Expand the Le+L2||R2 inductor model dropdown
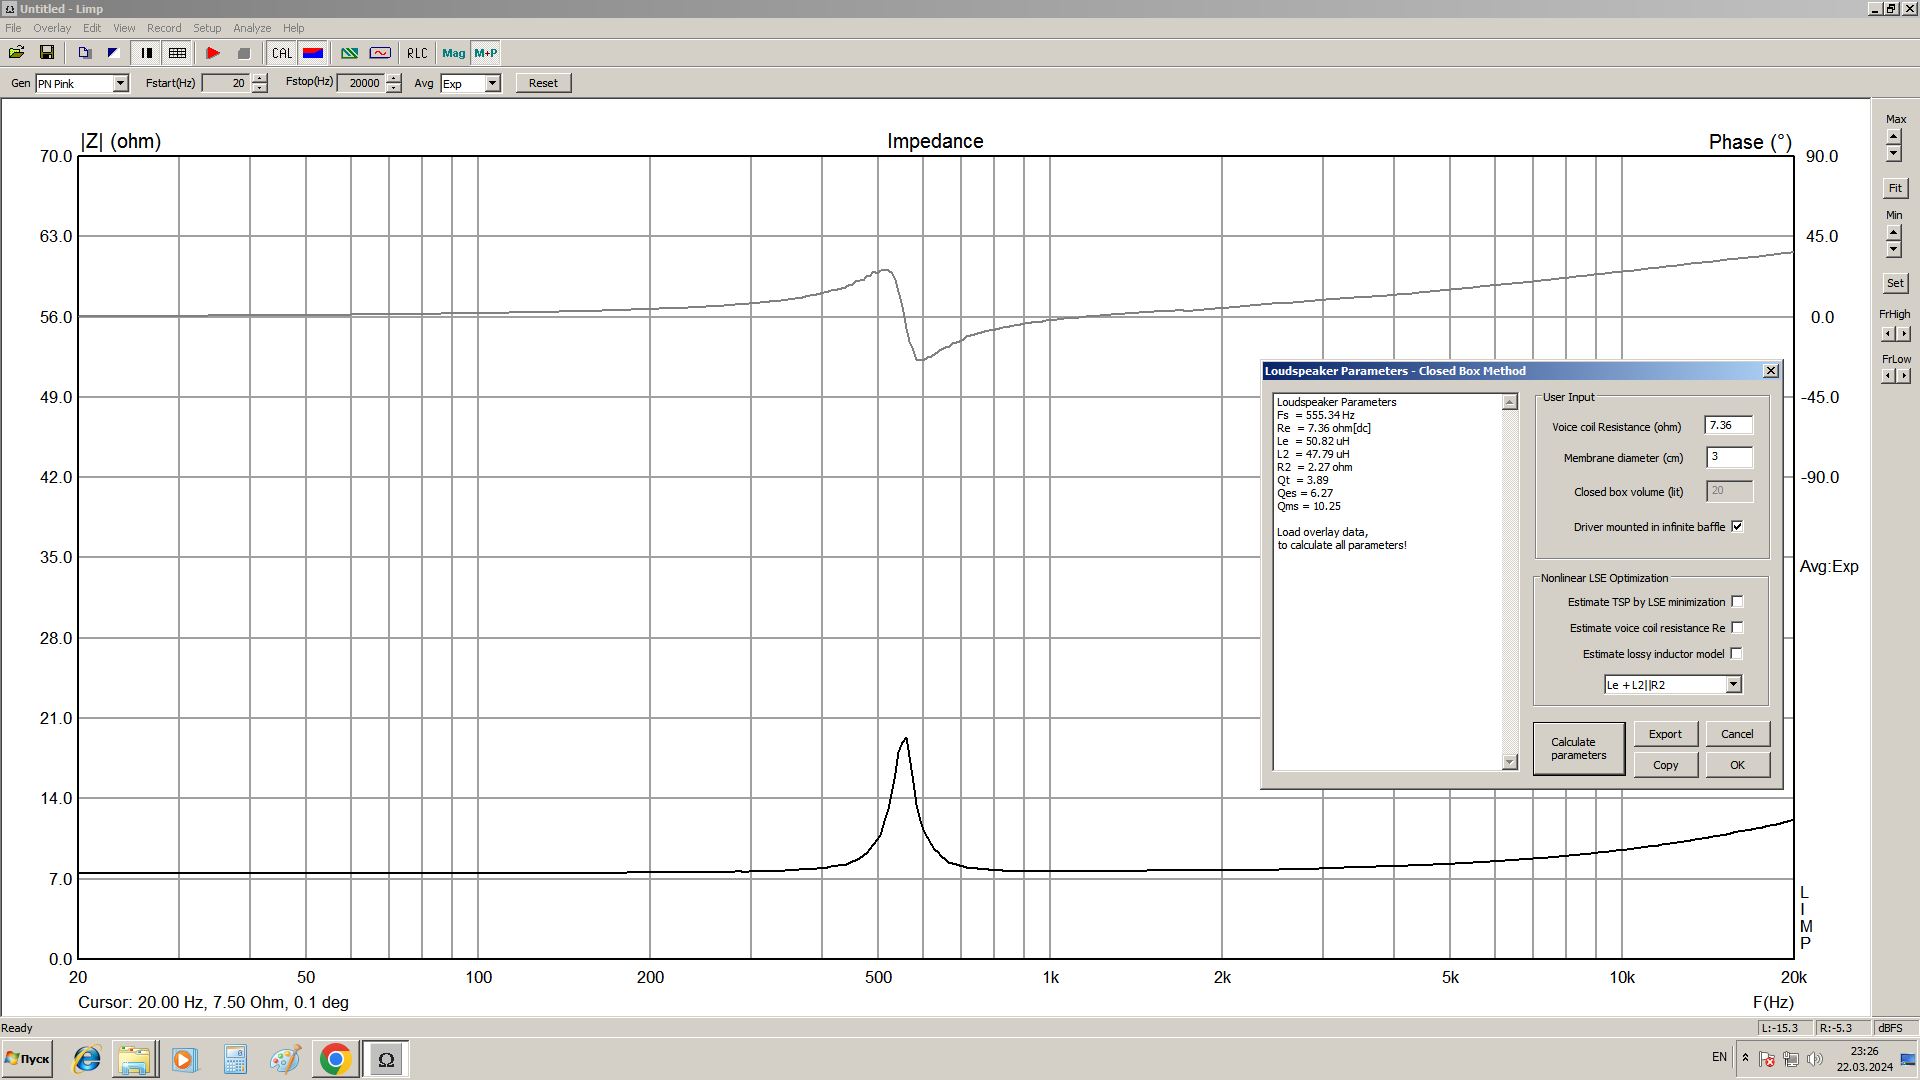 point(1734,685)
